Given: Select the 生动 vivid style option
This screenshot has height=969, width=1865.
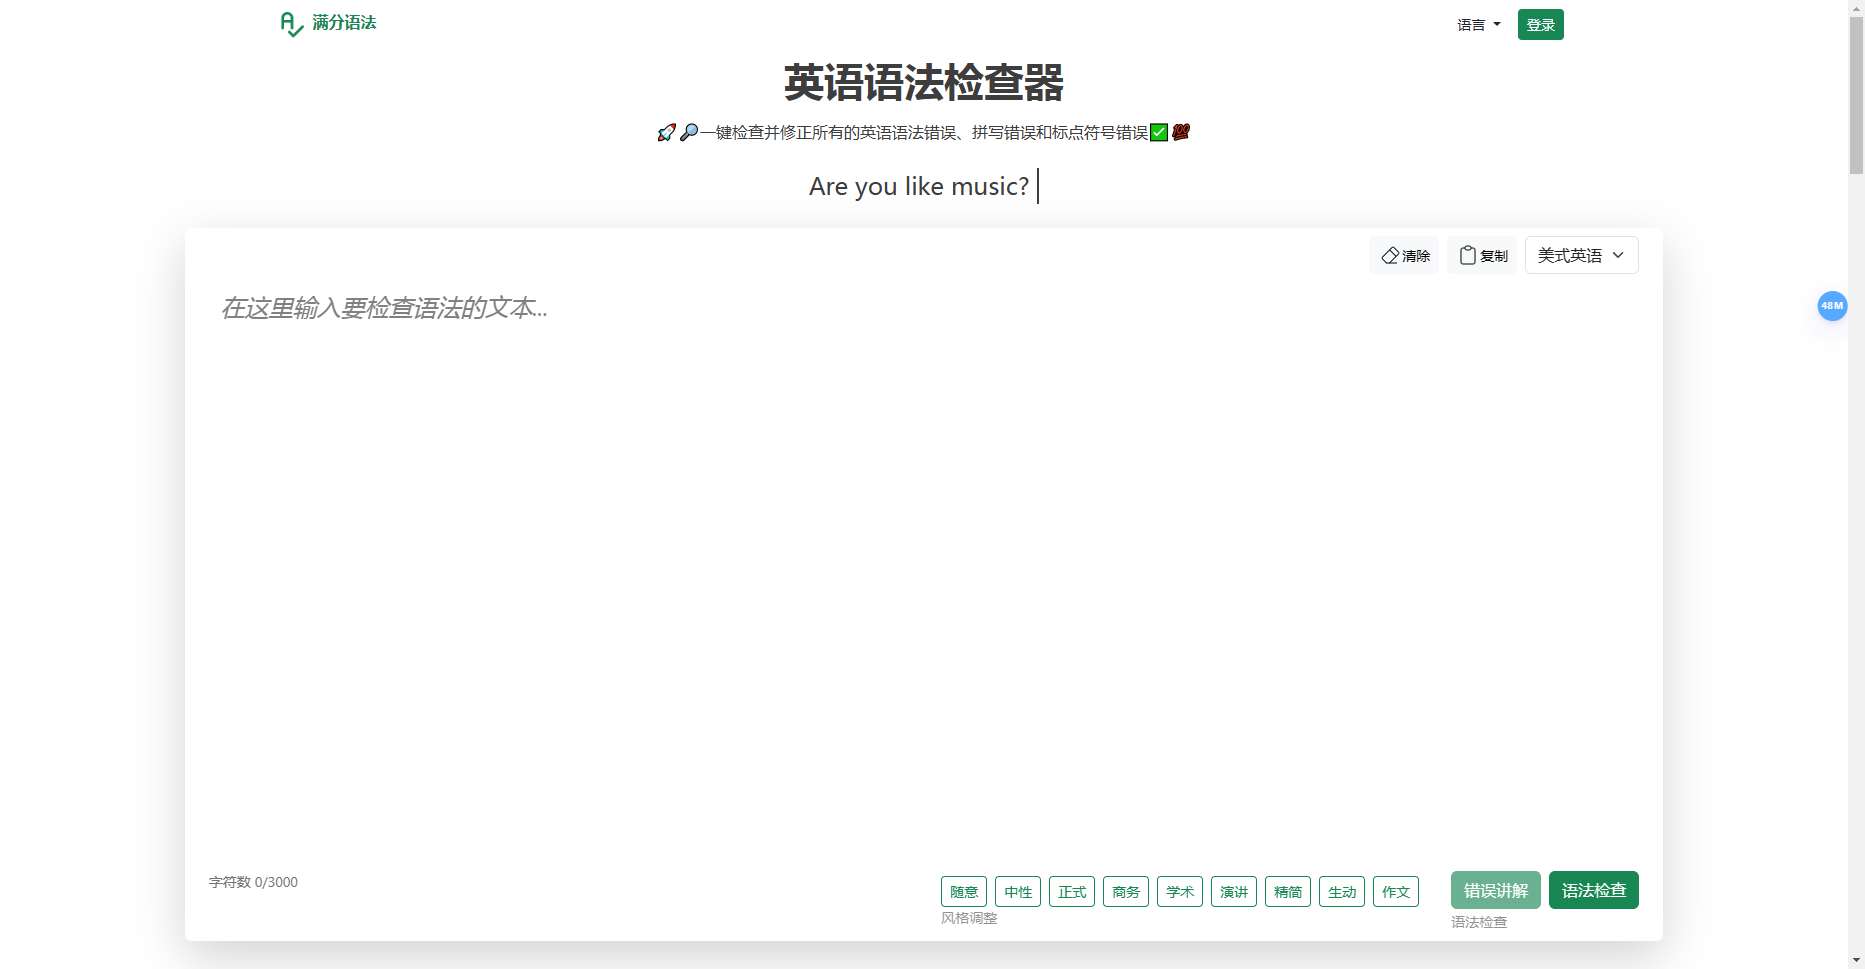Looking at the screenshot, I should 1342,891.
